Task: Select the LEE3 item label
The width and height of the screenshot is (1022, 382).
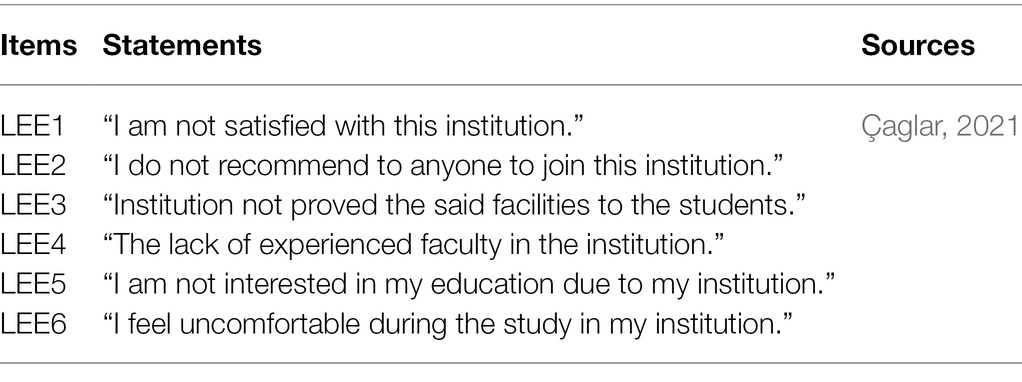Action: coord(33,206)
